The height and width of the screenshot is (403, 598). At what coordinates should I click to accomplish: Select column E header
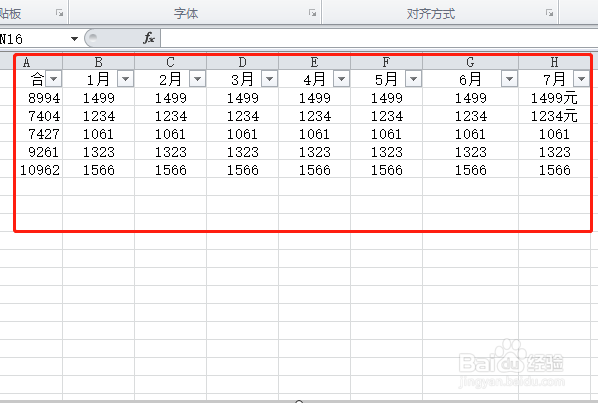[x=315, y=62]
